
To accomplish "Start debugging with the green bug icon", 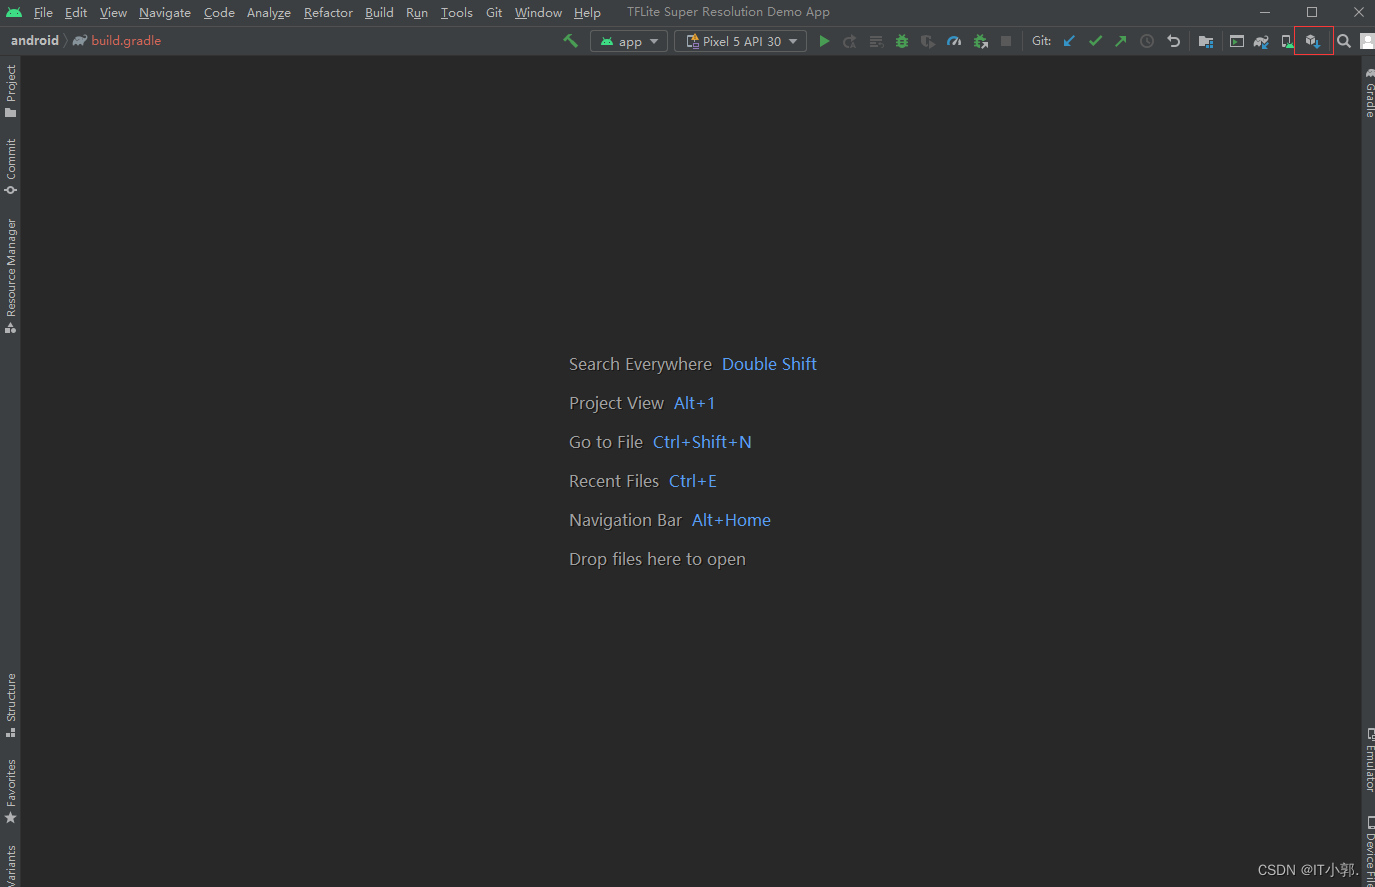I will (x=902, y=41).
